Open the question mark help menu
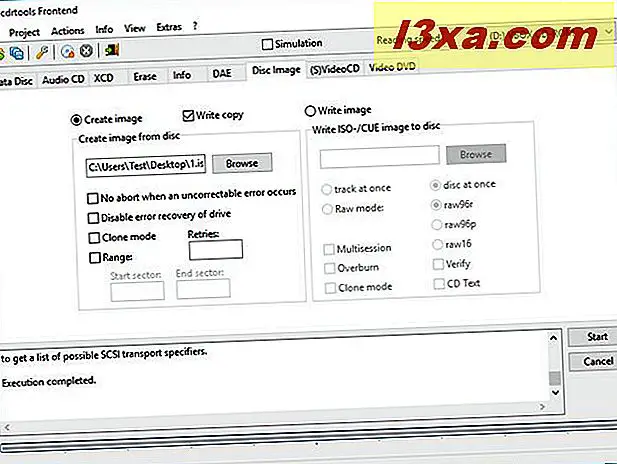 click(195, 26)
